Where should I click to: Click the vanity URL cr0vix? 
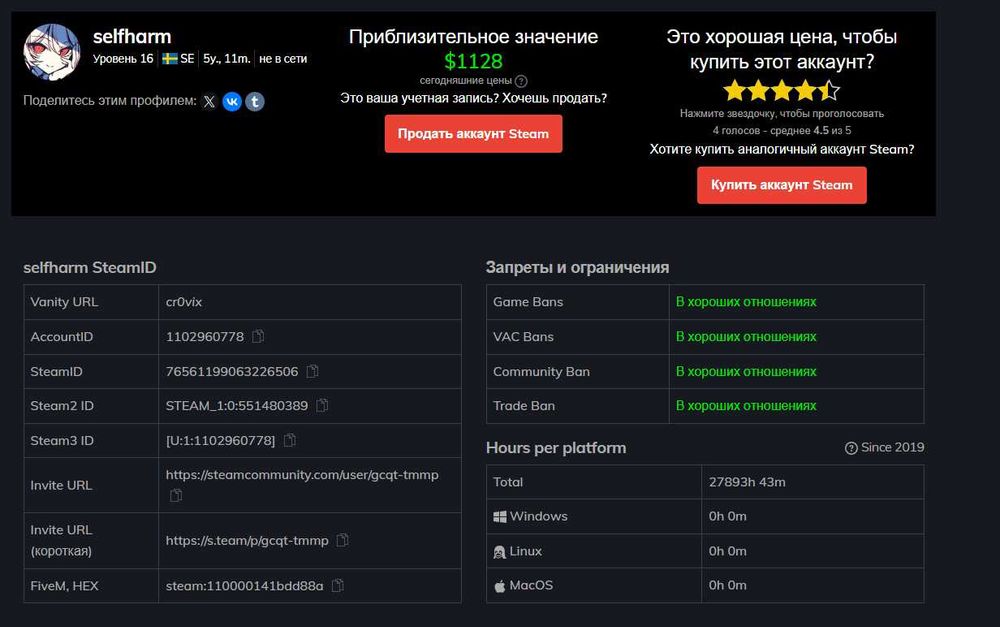pos(184,302)
